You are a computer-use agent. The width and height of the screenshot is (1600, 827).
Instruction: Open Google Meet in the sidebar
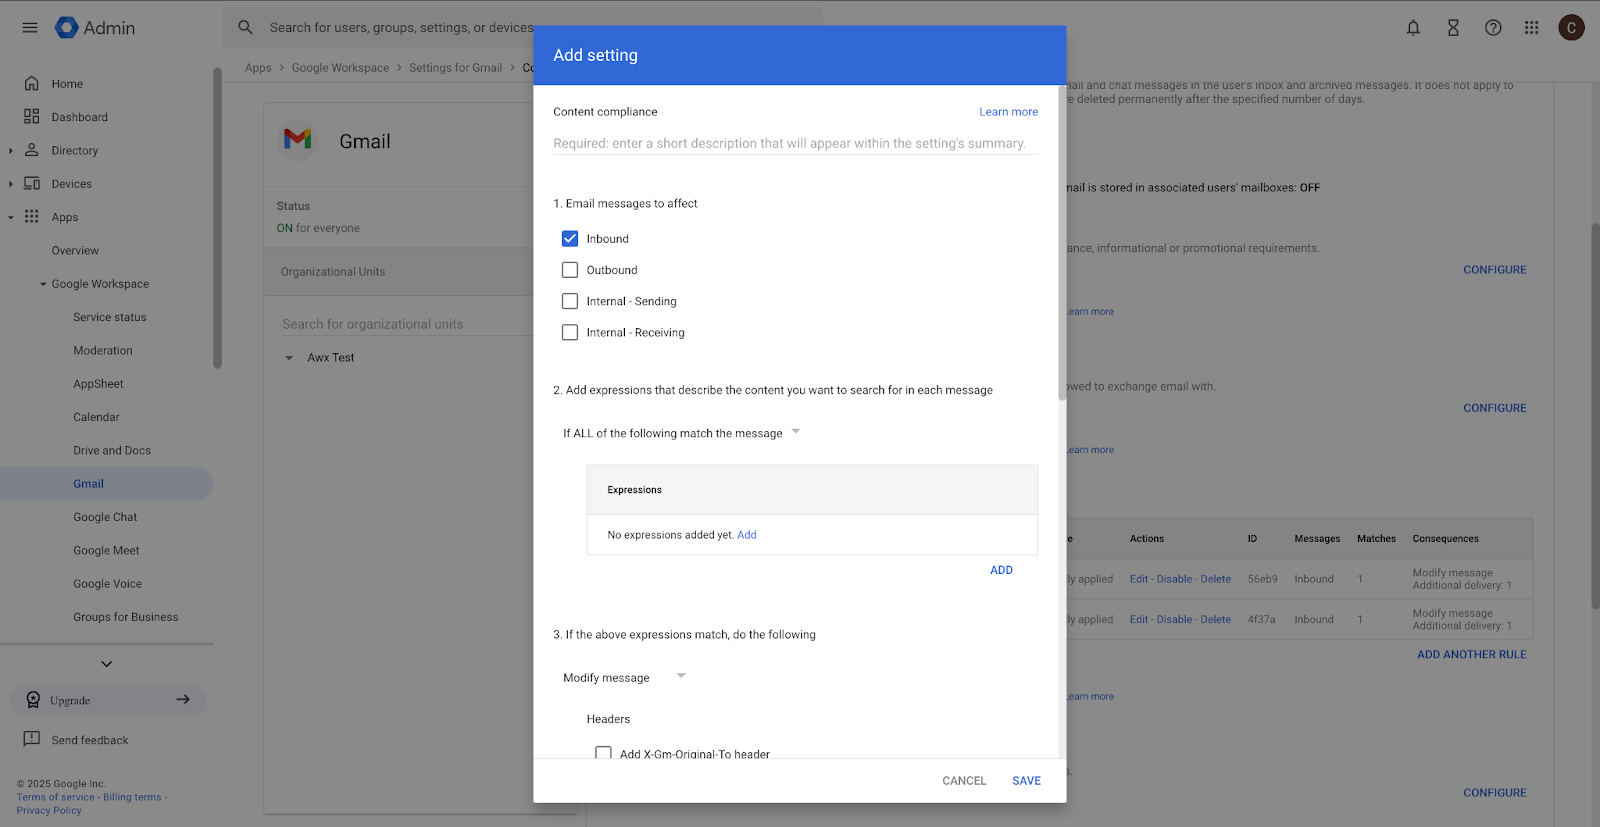[106, 551]
